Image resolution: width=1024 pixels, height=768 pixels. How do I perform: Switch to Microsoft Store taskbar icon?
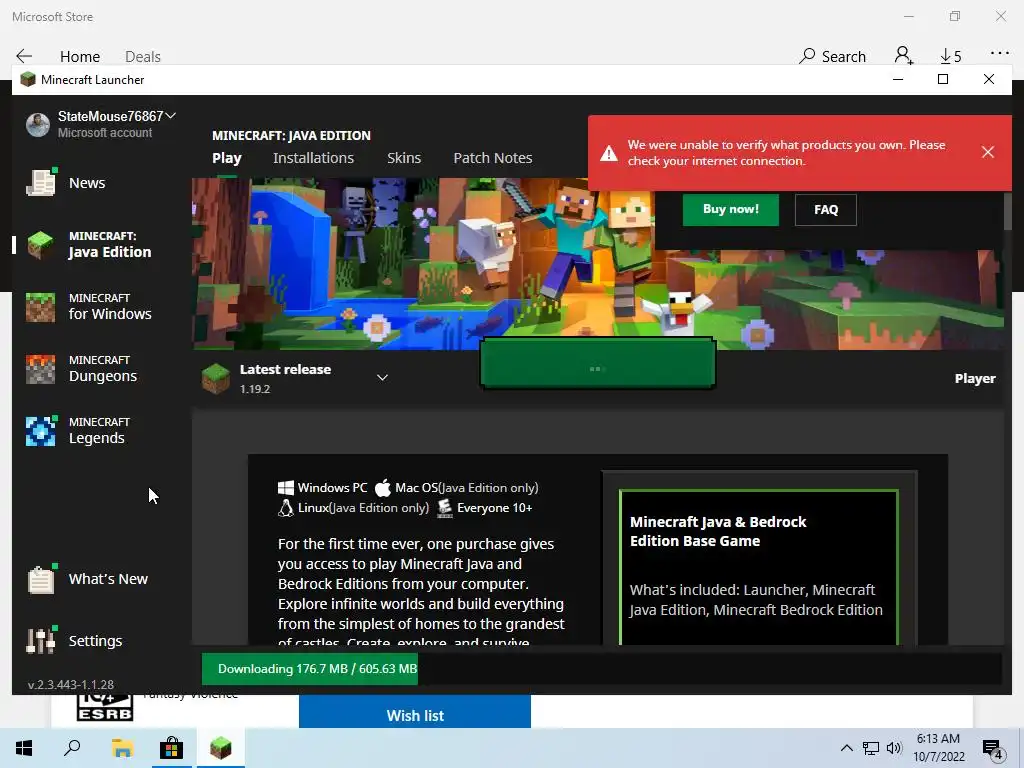(x=172, y=748)
